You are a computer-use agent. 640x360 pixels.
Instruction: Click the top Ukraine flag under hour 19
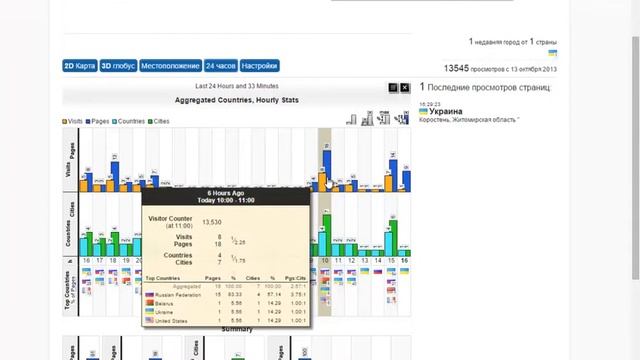(x=126, y=271)
